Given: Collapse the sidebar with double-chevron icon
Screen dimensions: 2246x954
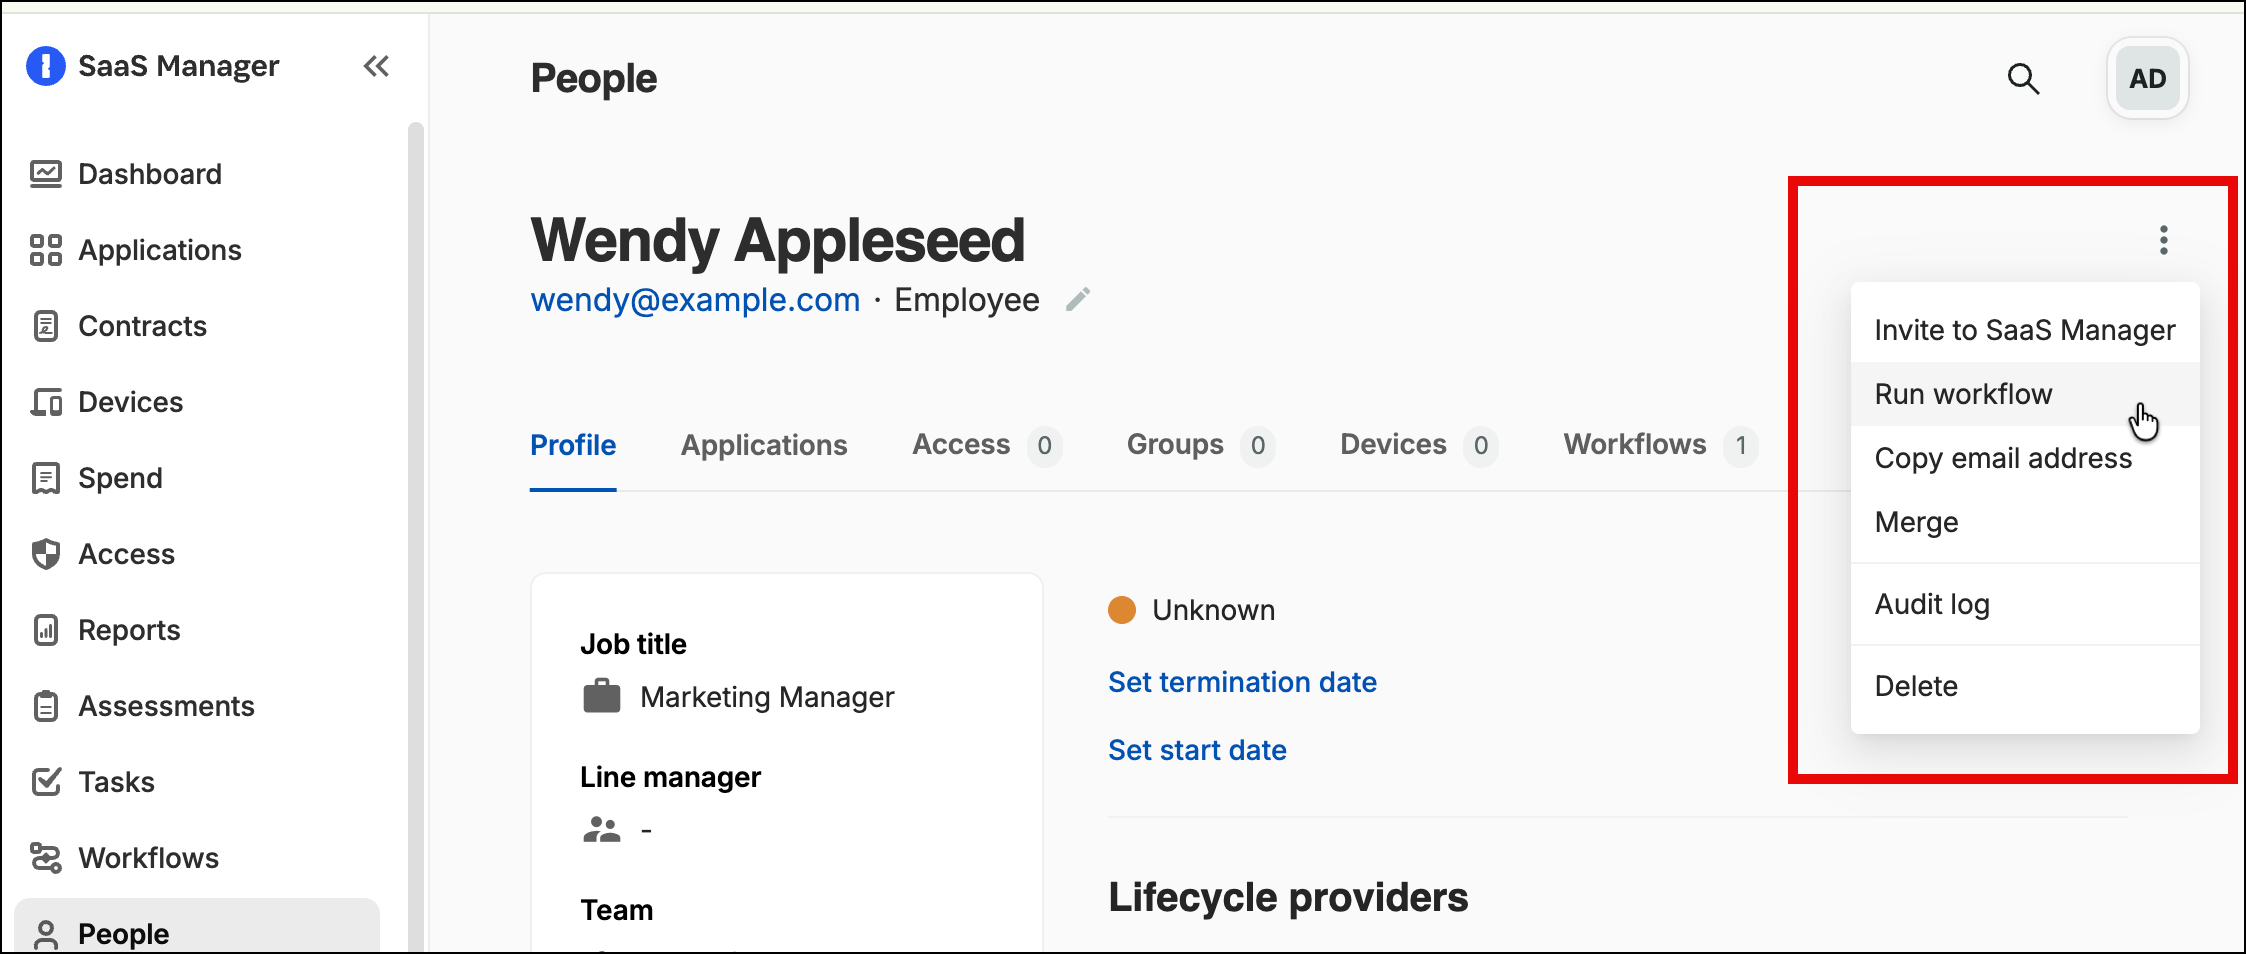Looking at the screenshot, I should pos(376,66).
